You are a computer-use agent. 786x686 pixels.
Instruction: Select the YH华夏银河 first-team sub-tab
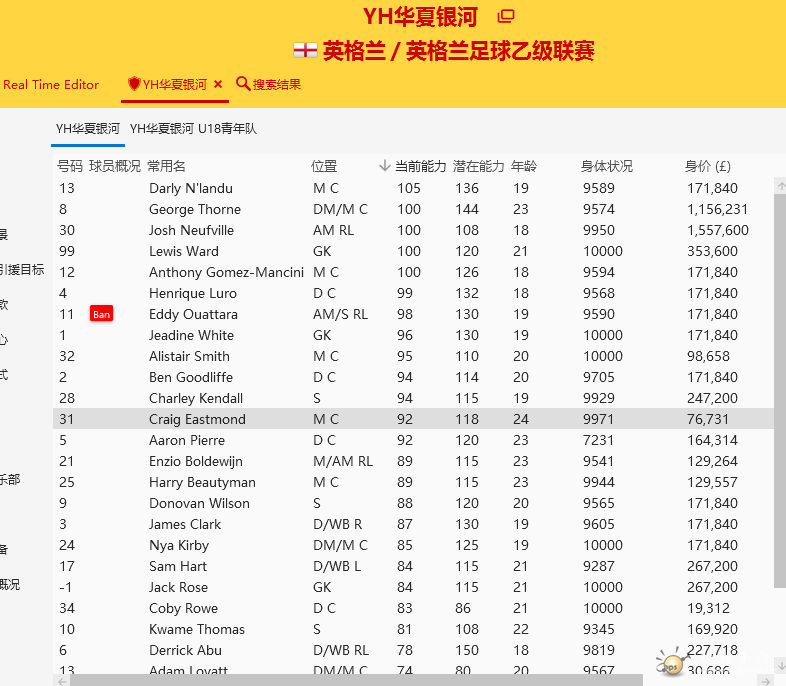pyautogui.click(x=87, y=129)
